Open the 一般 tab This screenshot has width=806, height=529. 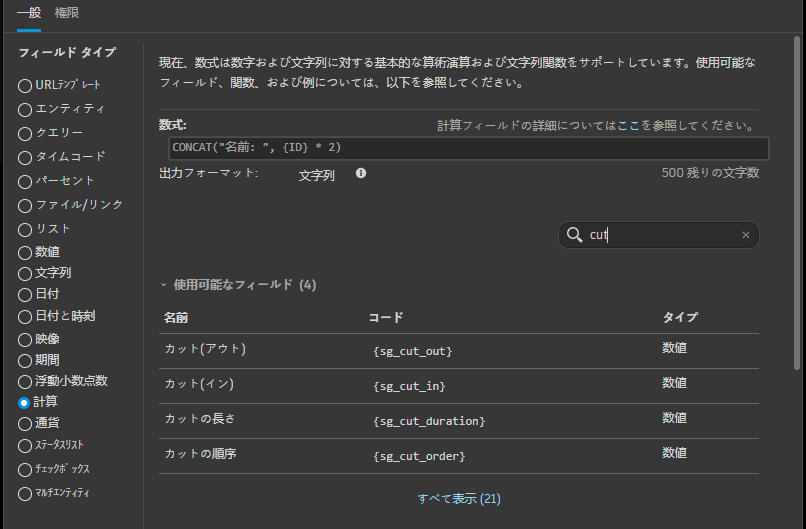pyautogui.click(x=28, y=13)
